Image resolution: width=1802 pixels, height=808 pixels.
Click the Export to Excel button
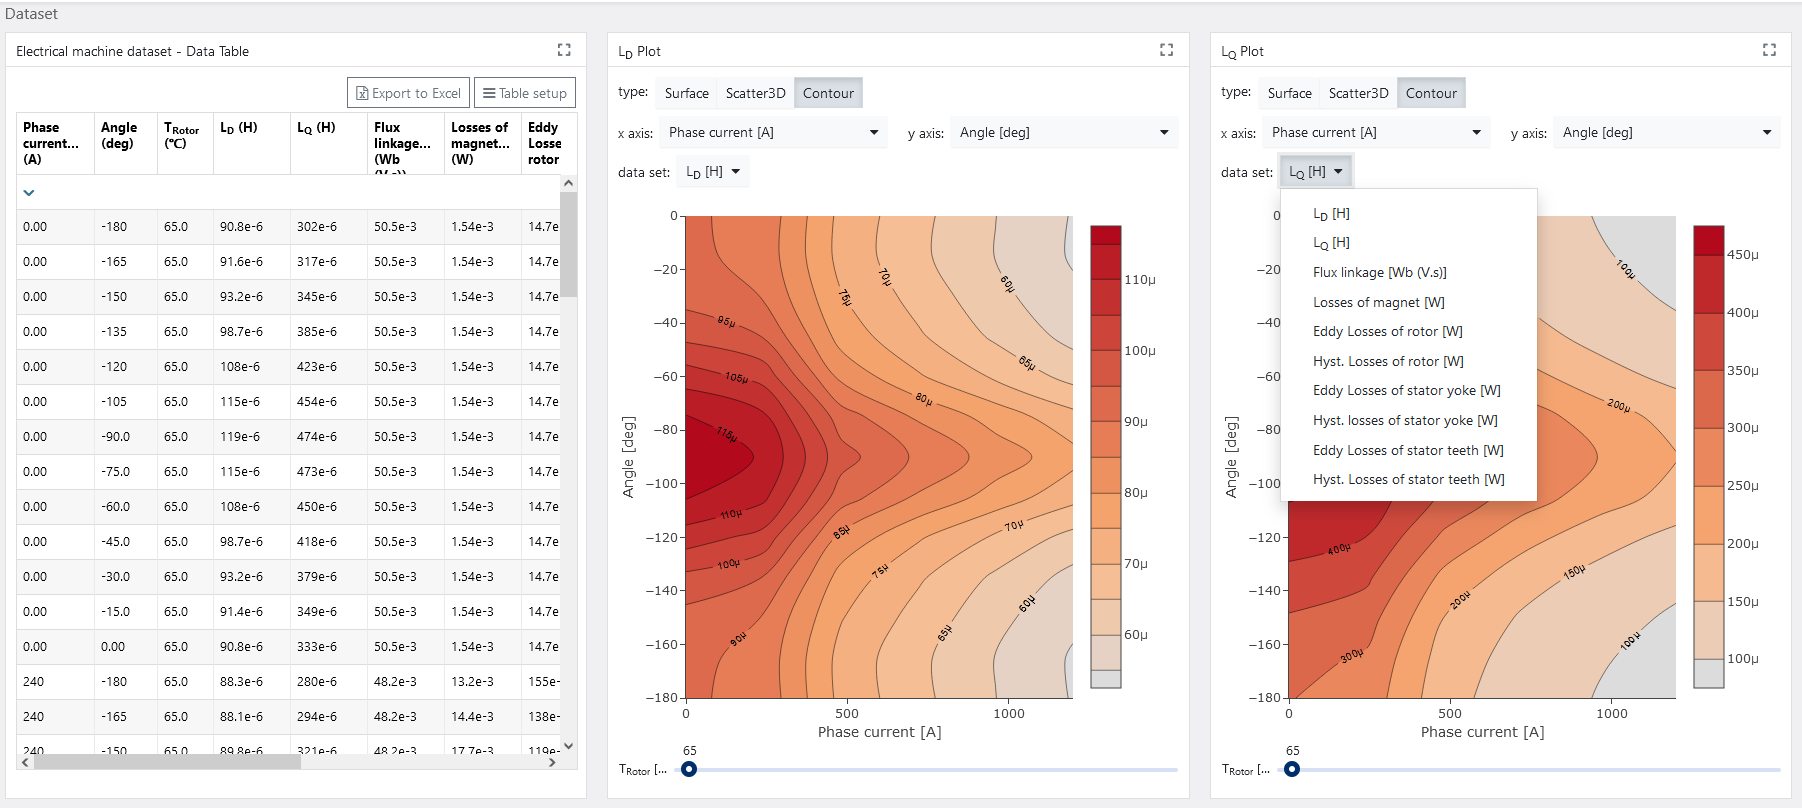point(408,93)
